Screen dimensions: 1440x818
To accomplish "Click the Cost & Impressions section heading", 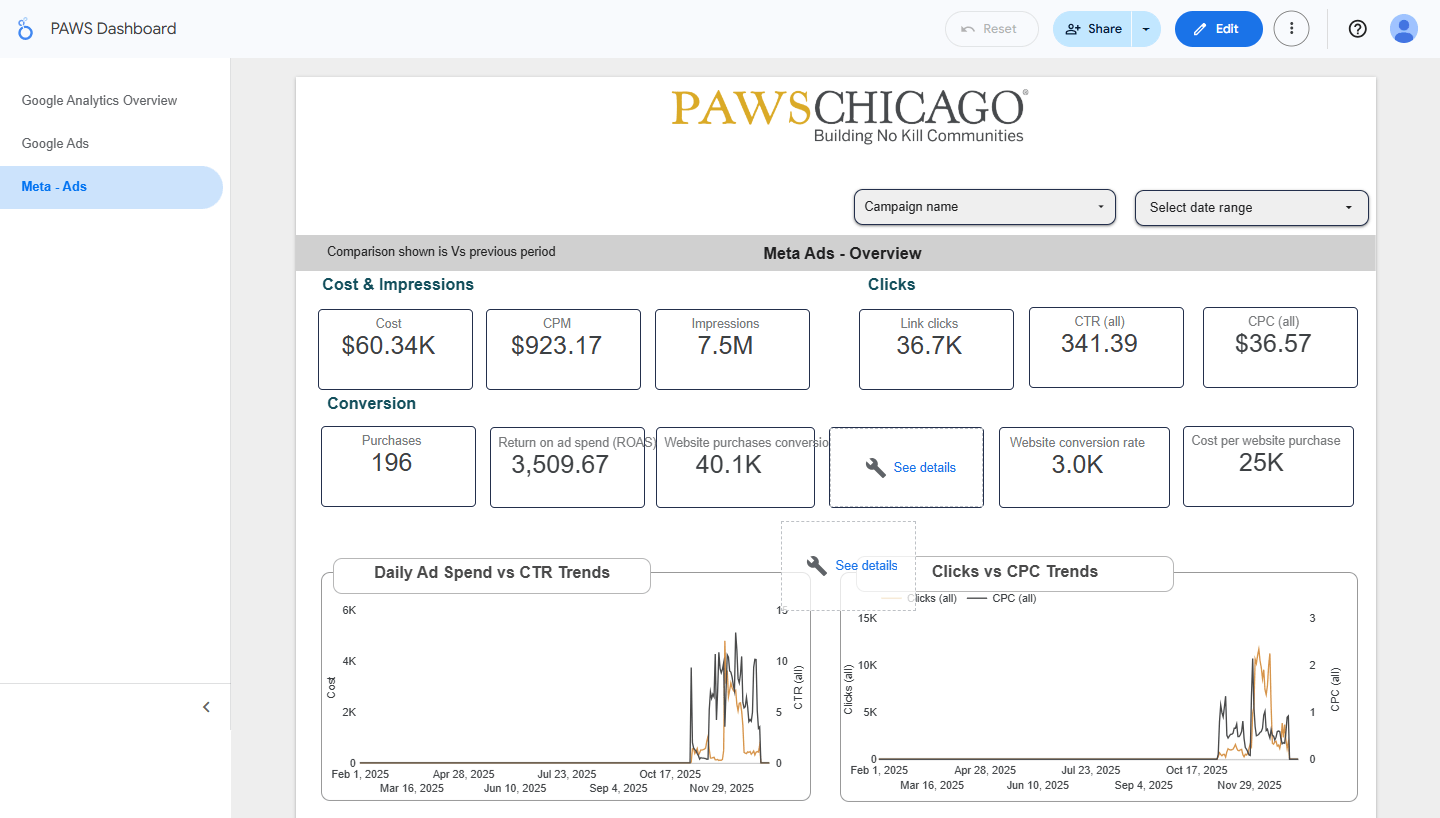I will pos(398,285).
